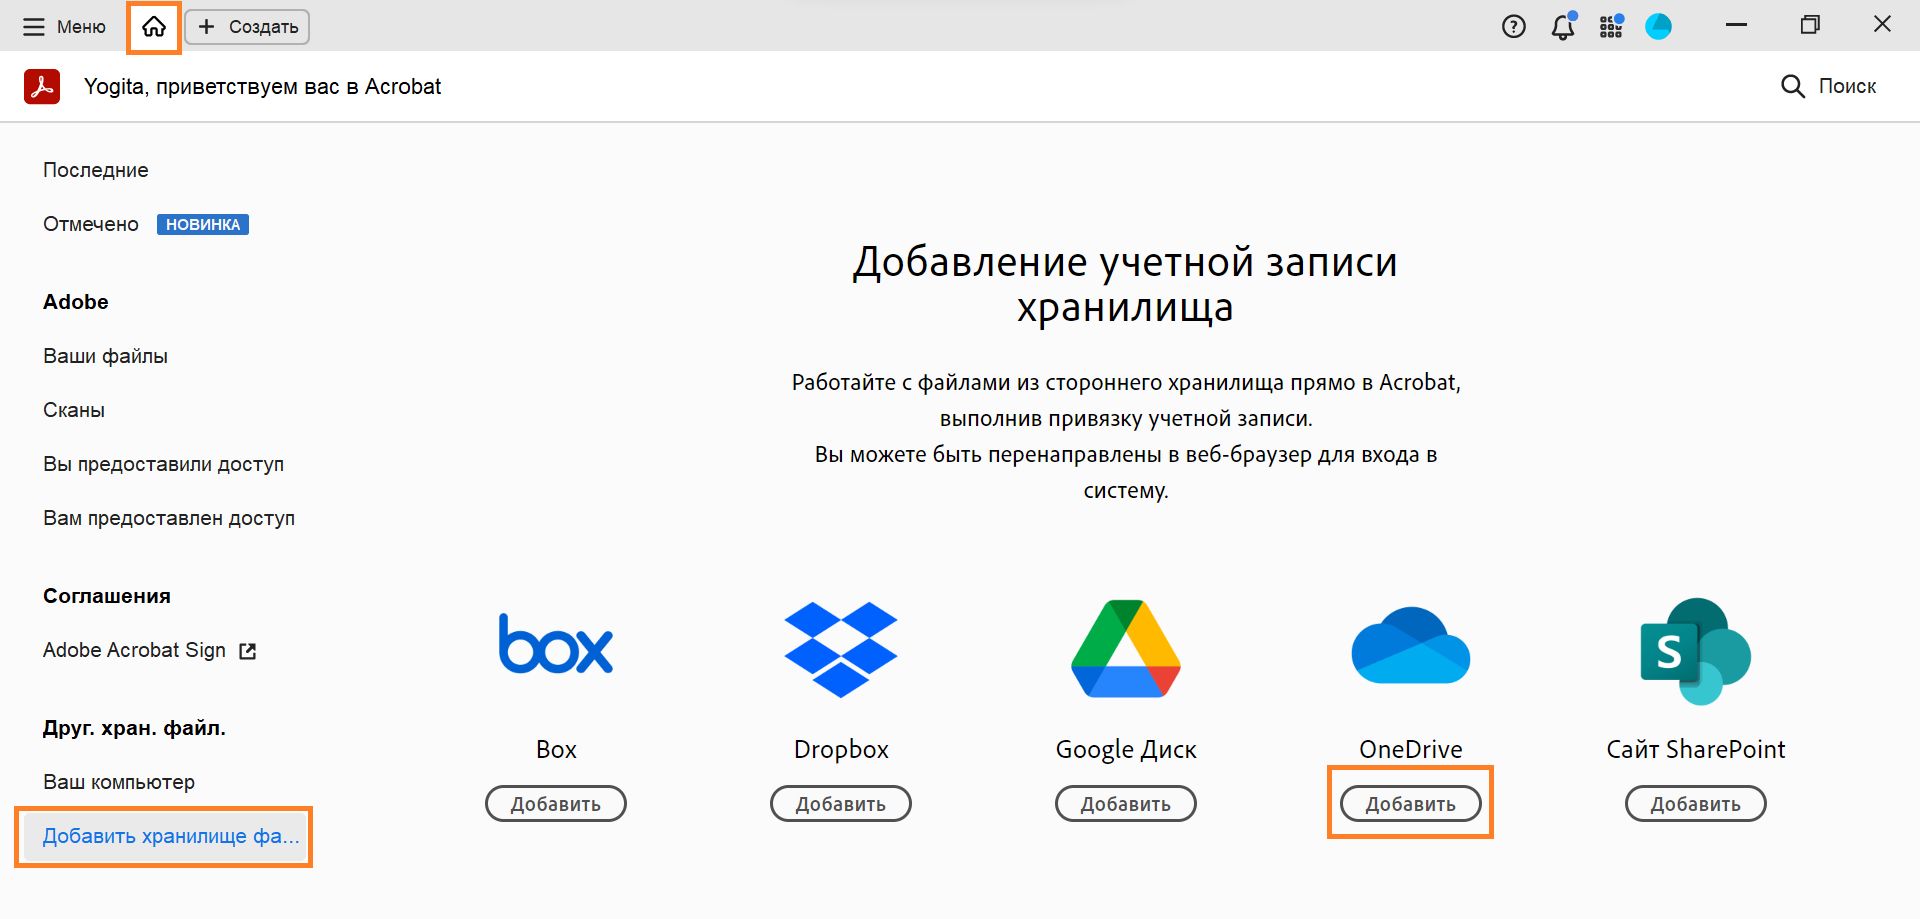Click the Adobe Acrobat logo icon
1920x919 pixels.
42,87
